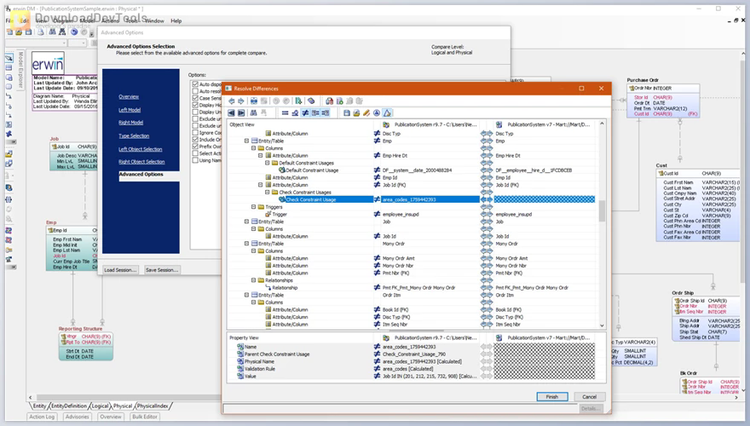Click the Cancel button in Resolve Differences
Screen dimensions: 750x426
pyautogui.click(x=589, y=397)
